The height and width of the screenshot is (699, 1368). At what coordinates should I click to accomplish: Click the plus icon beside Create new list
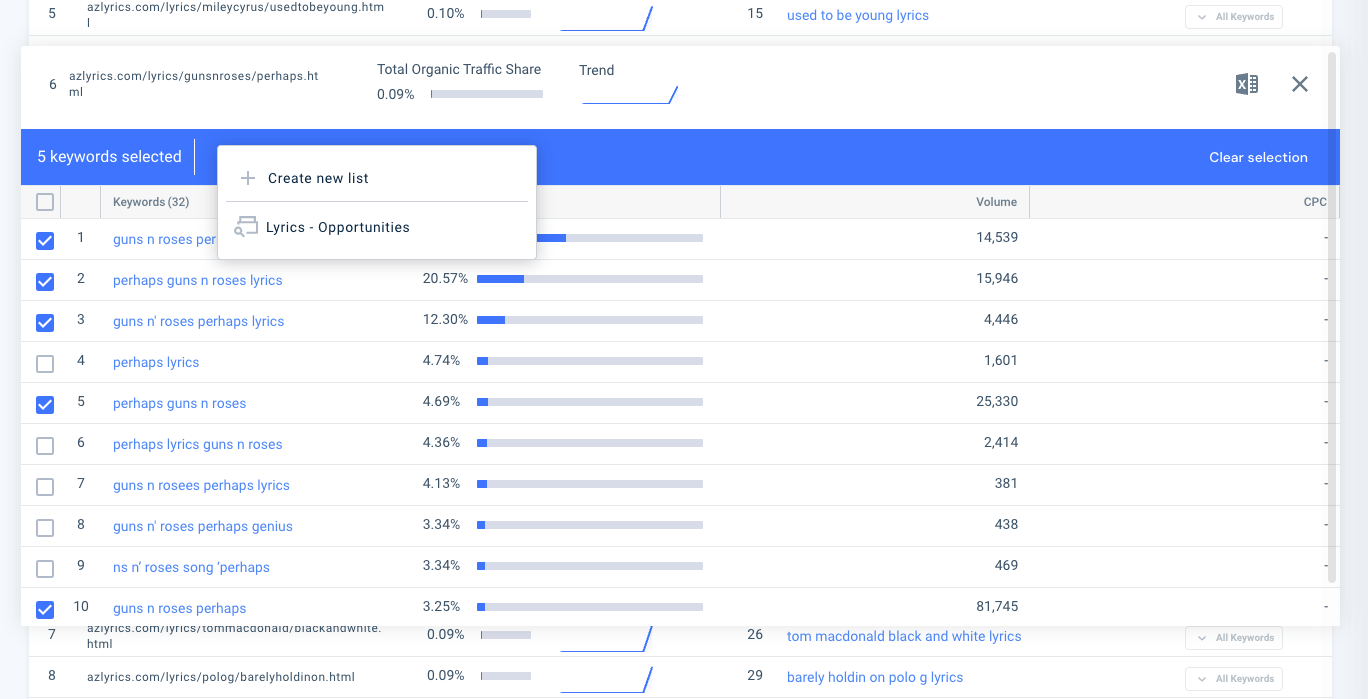[247, 178]
